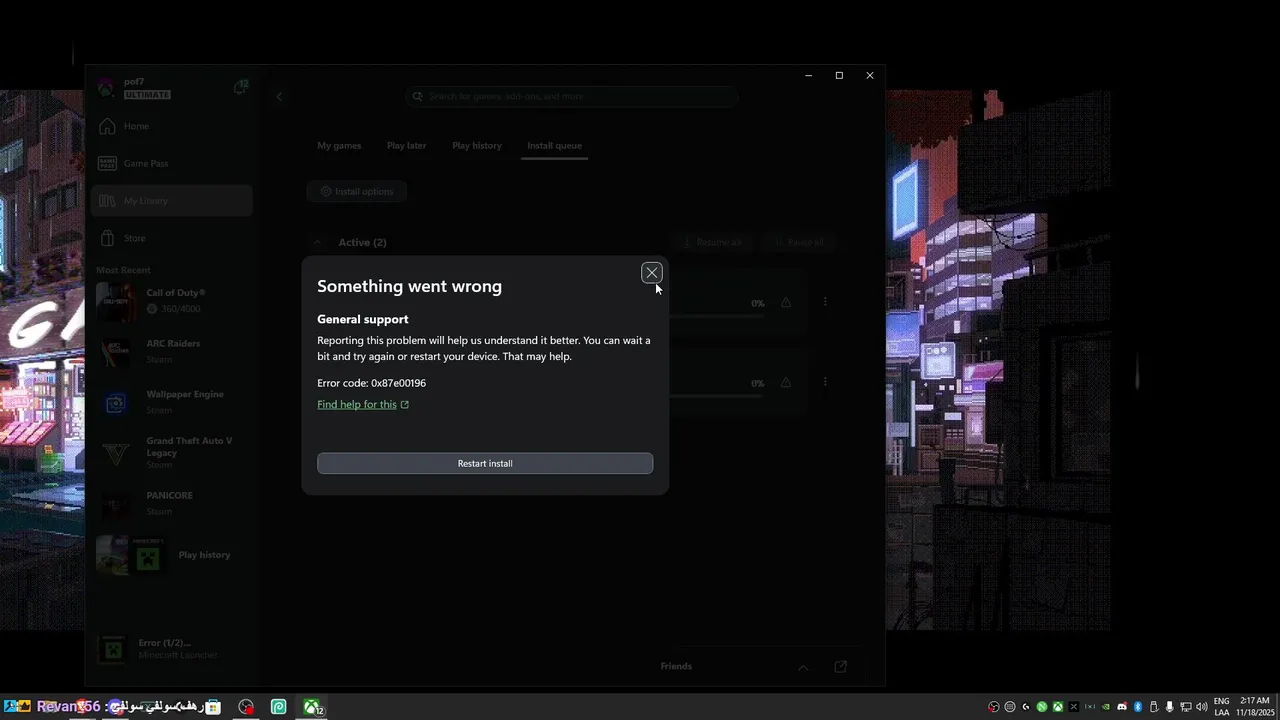This screenshot has height=720, width=1280.
Task: Open Call of Duty in Most Recent
Action: (x=171, y=301)
